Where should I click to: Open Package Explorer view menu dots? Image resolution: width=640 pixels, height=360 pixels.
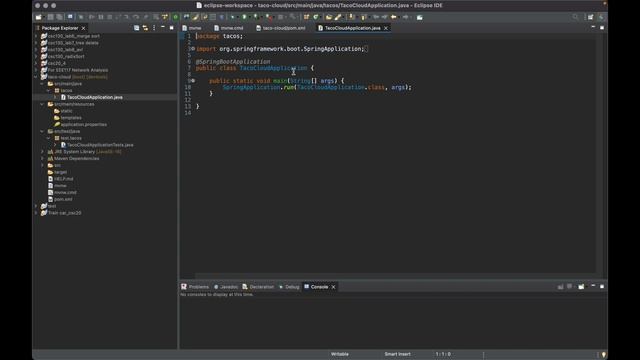(x=154, y=28)
